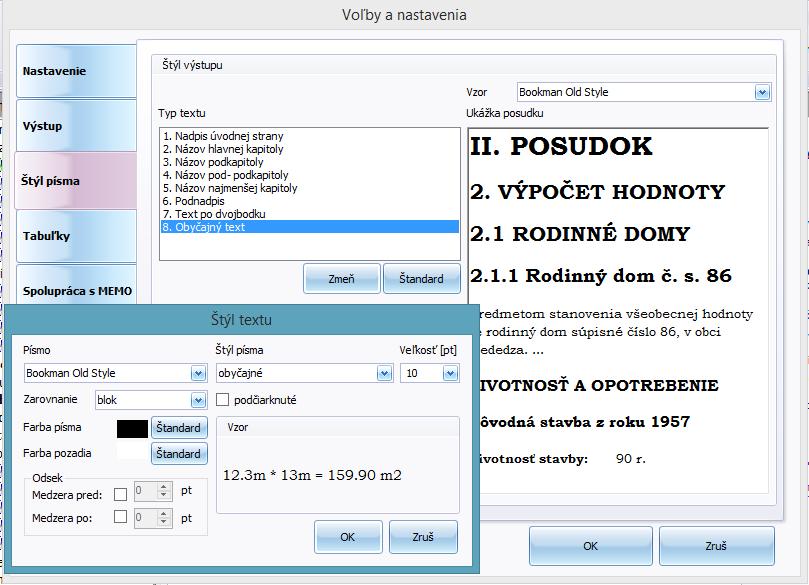The height and width of the screenshot is (585, 809).
Task: Cancel Štýl textu dialog with Zruš
Action: click(x=423, y=537)
